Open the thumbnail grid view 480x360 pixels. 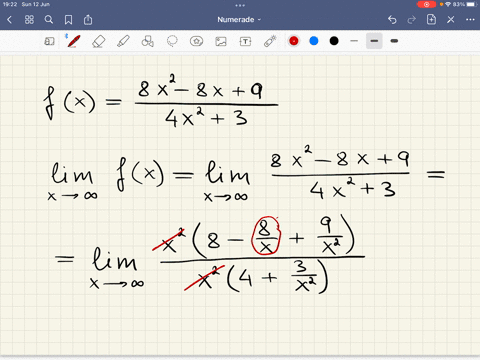(29, 20)
